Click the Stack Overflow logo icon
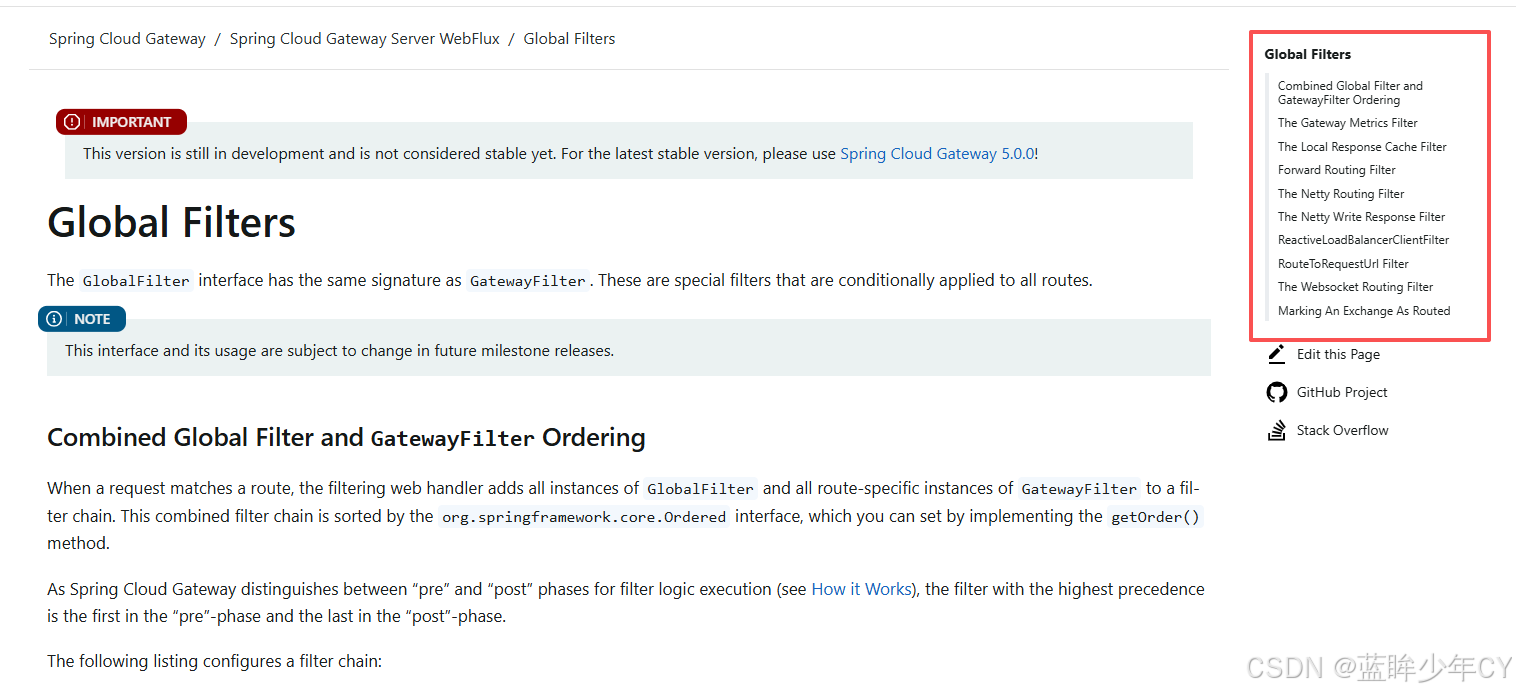 (x=1276, y=430)
